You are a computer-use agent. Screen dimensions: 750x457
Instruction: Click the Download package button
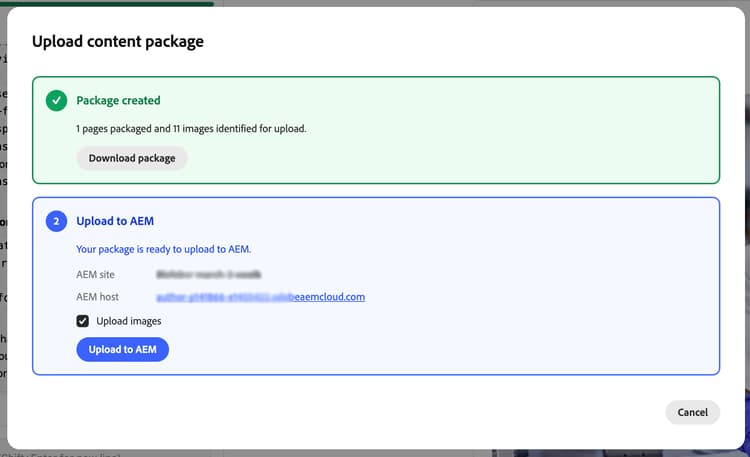pos(132,158)
